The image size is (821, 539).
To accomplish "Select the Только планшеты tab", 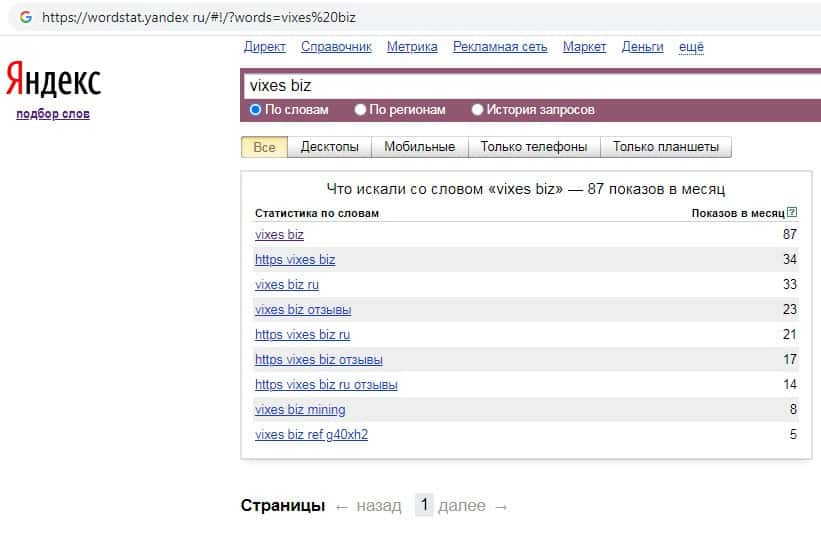I will tap(665, 147).
